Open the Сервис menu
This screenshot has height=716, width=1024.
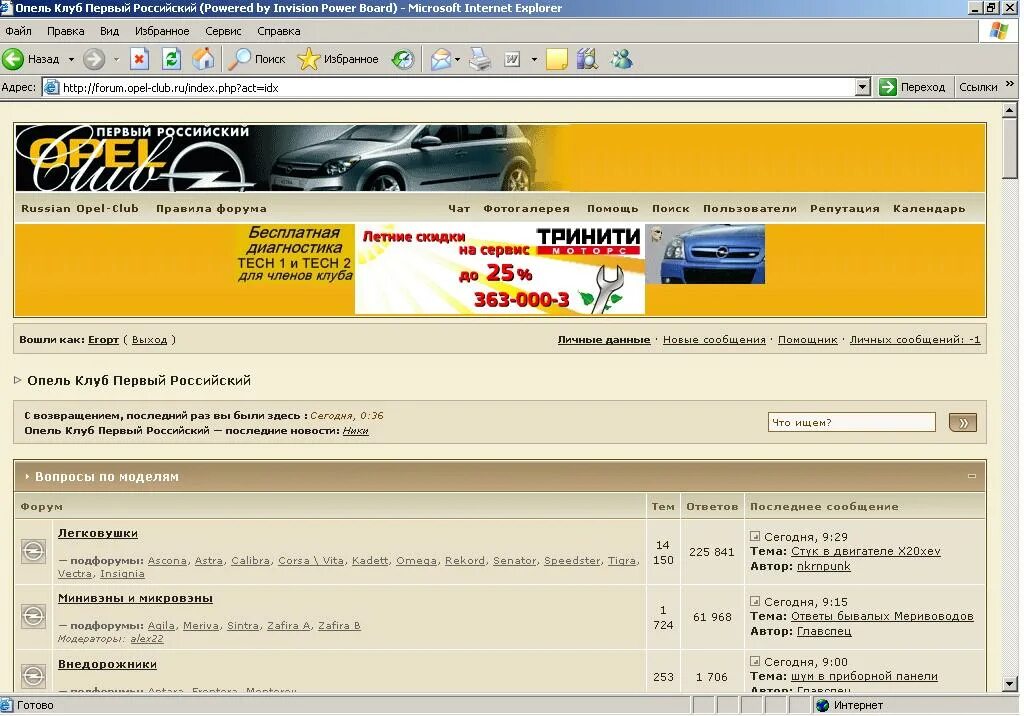click(x=223, y=31)
